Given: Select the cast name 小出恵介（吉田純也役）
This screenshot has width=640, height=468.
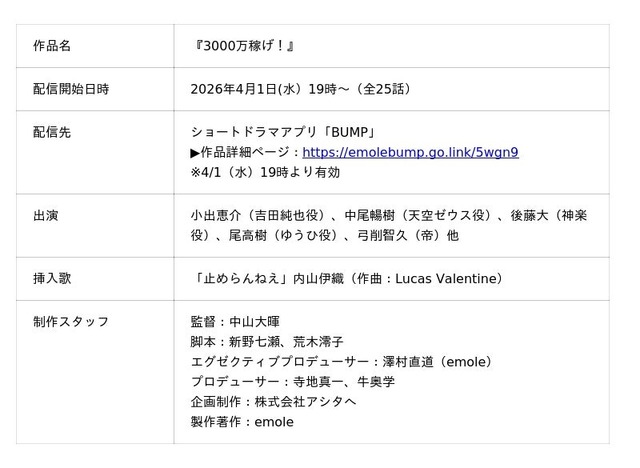Looking at the screenshot, I should tap(261, 215).
